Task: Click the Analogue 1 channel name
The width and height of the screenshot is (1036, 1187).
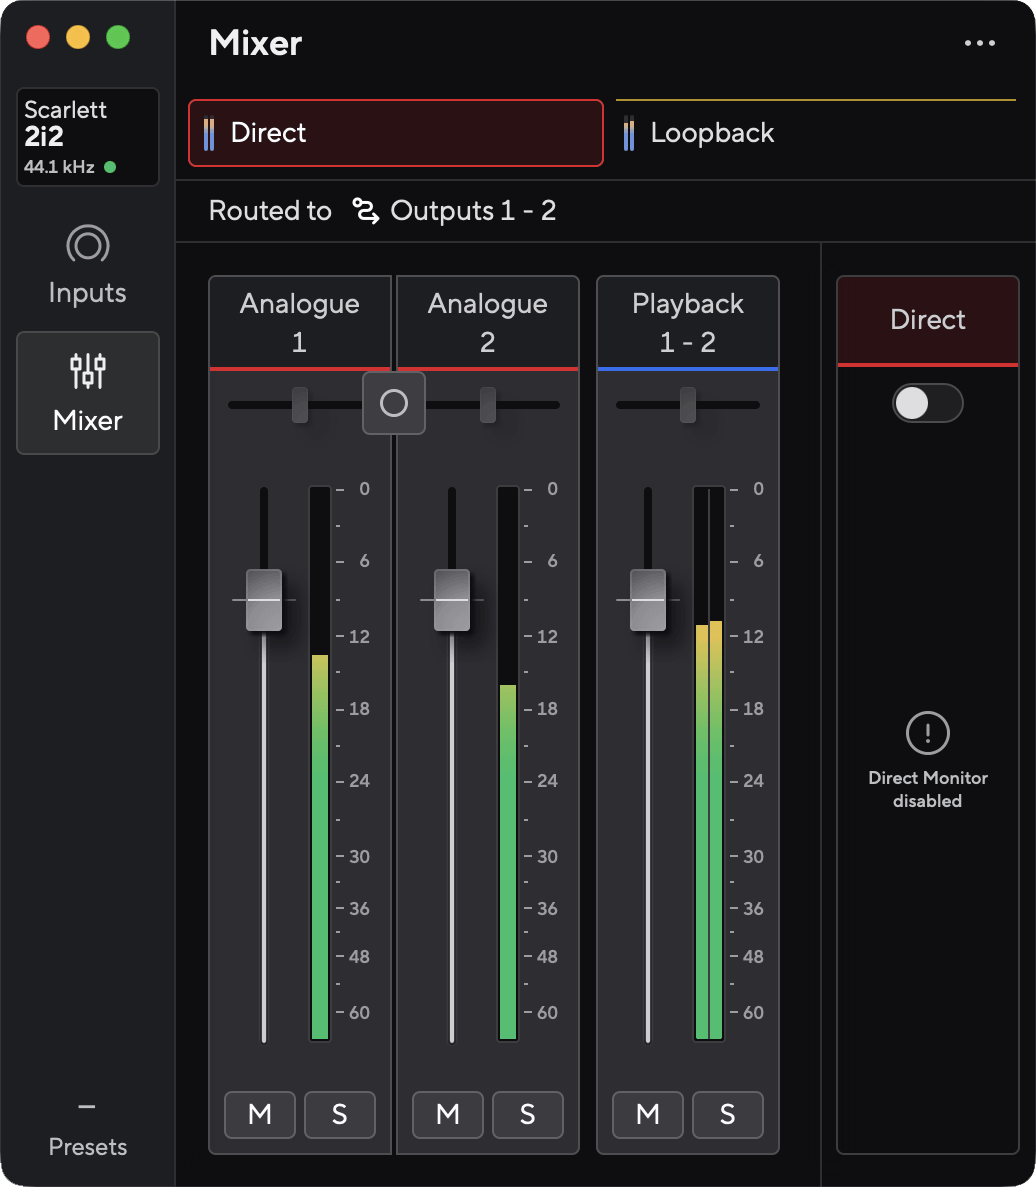Action: pos(300,322)
